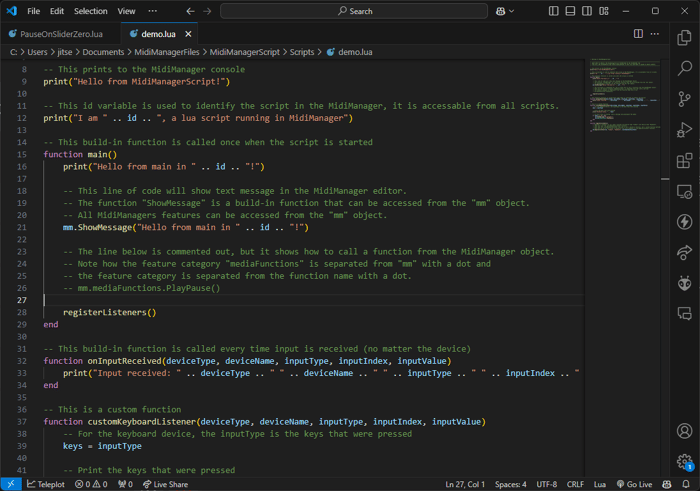The height and width of the screenshot is (491, 700).
Task: Toggle the secondary side bar
Action: [x=587, y=11]
